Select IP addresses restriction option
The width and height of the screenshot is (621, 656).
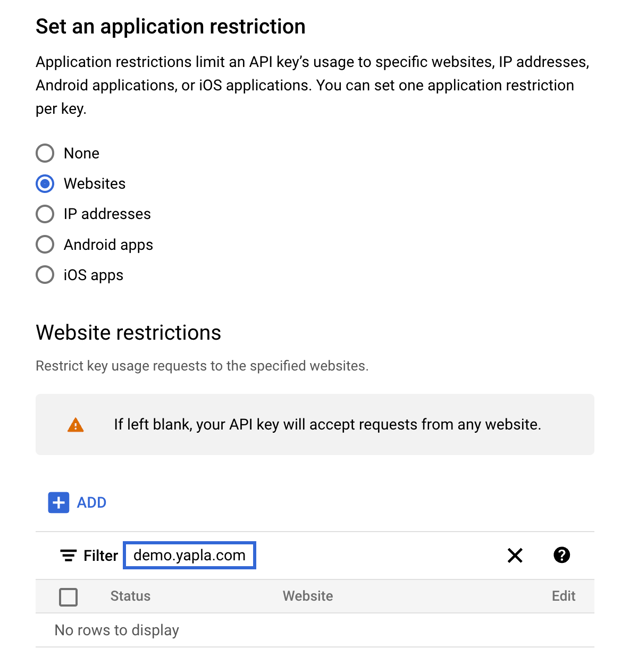point(45,214)
